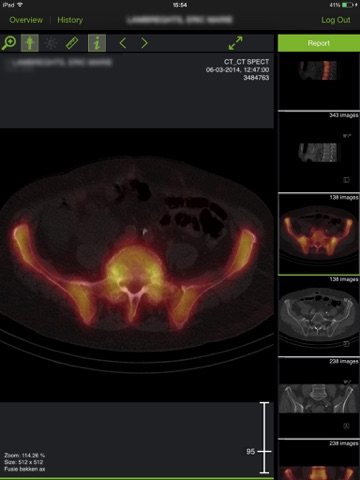360x480 pixels.
Task: Open the grayscale sagittal spine thumbnail
Action: click(319, 152)
